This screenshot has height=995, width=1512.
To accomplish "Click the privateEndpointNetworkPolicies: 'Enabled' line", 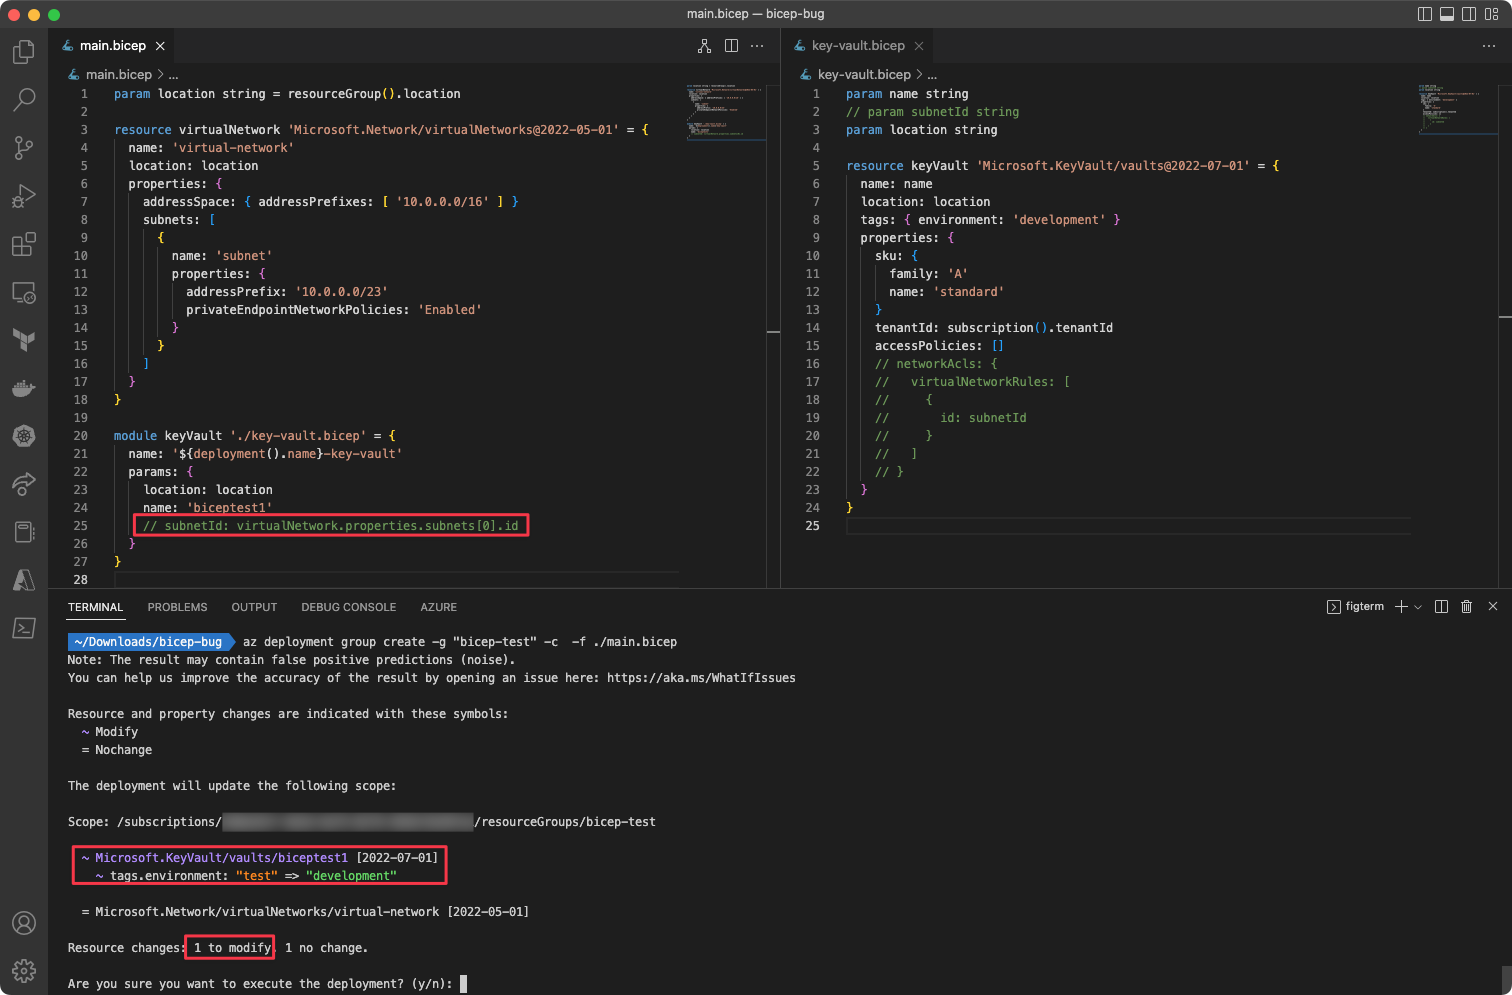I will pos(333,310).
